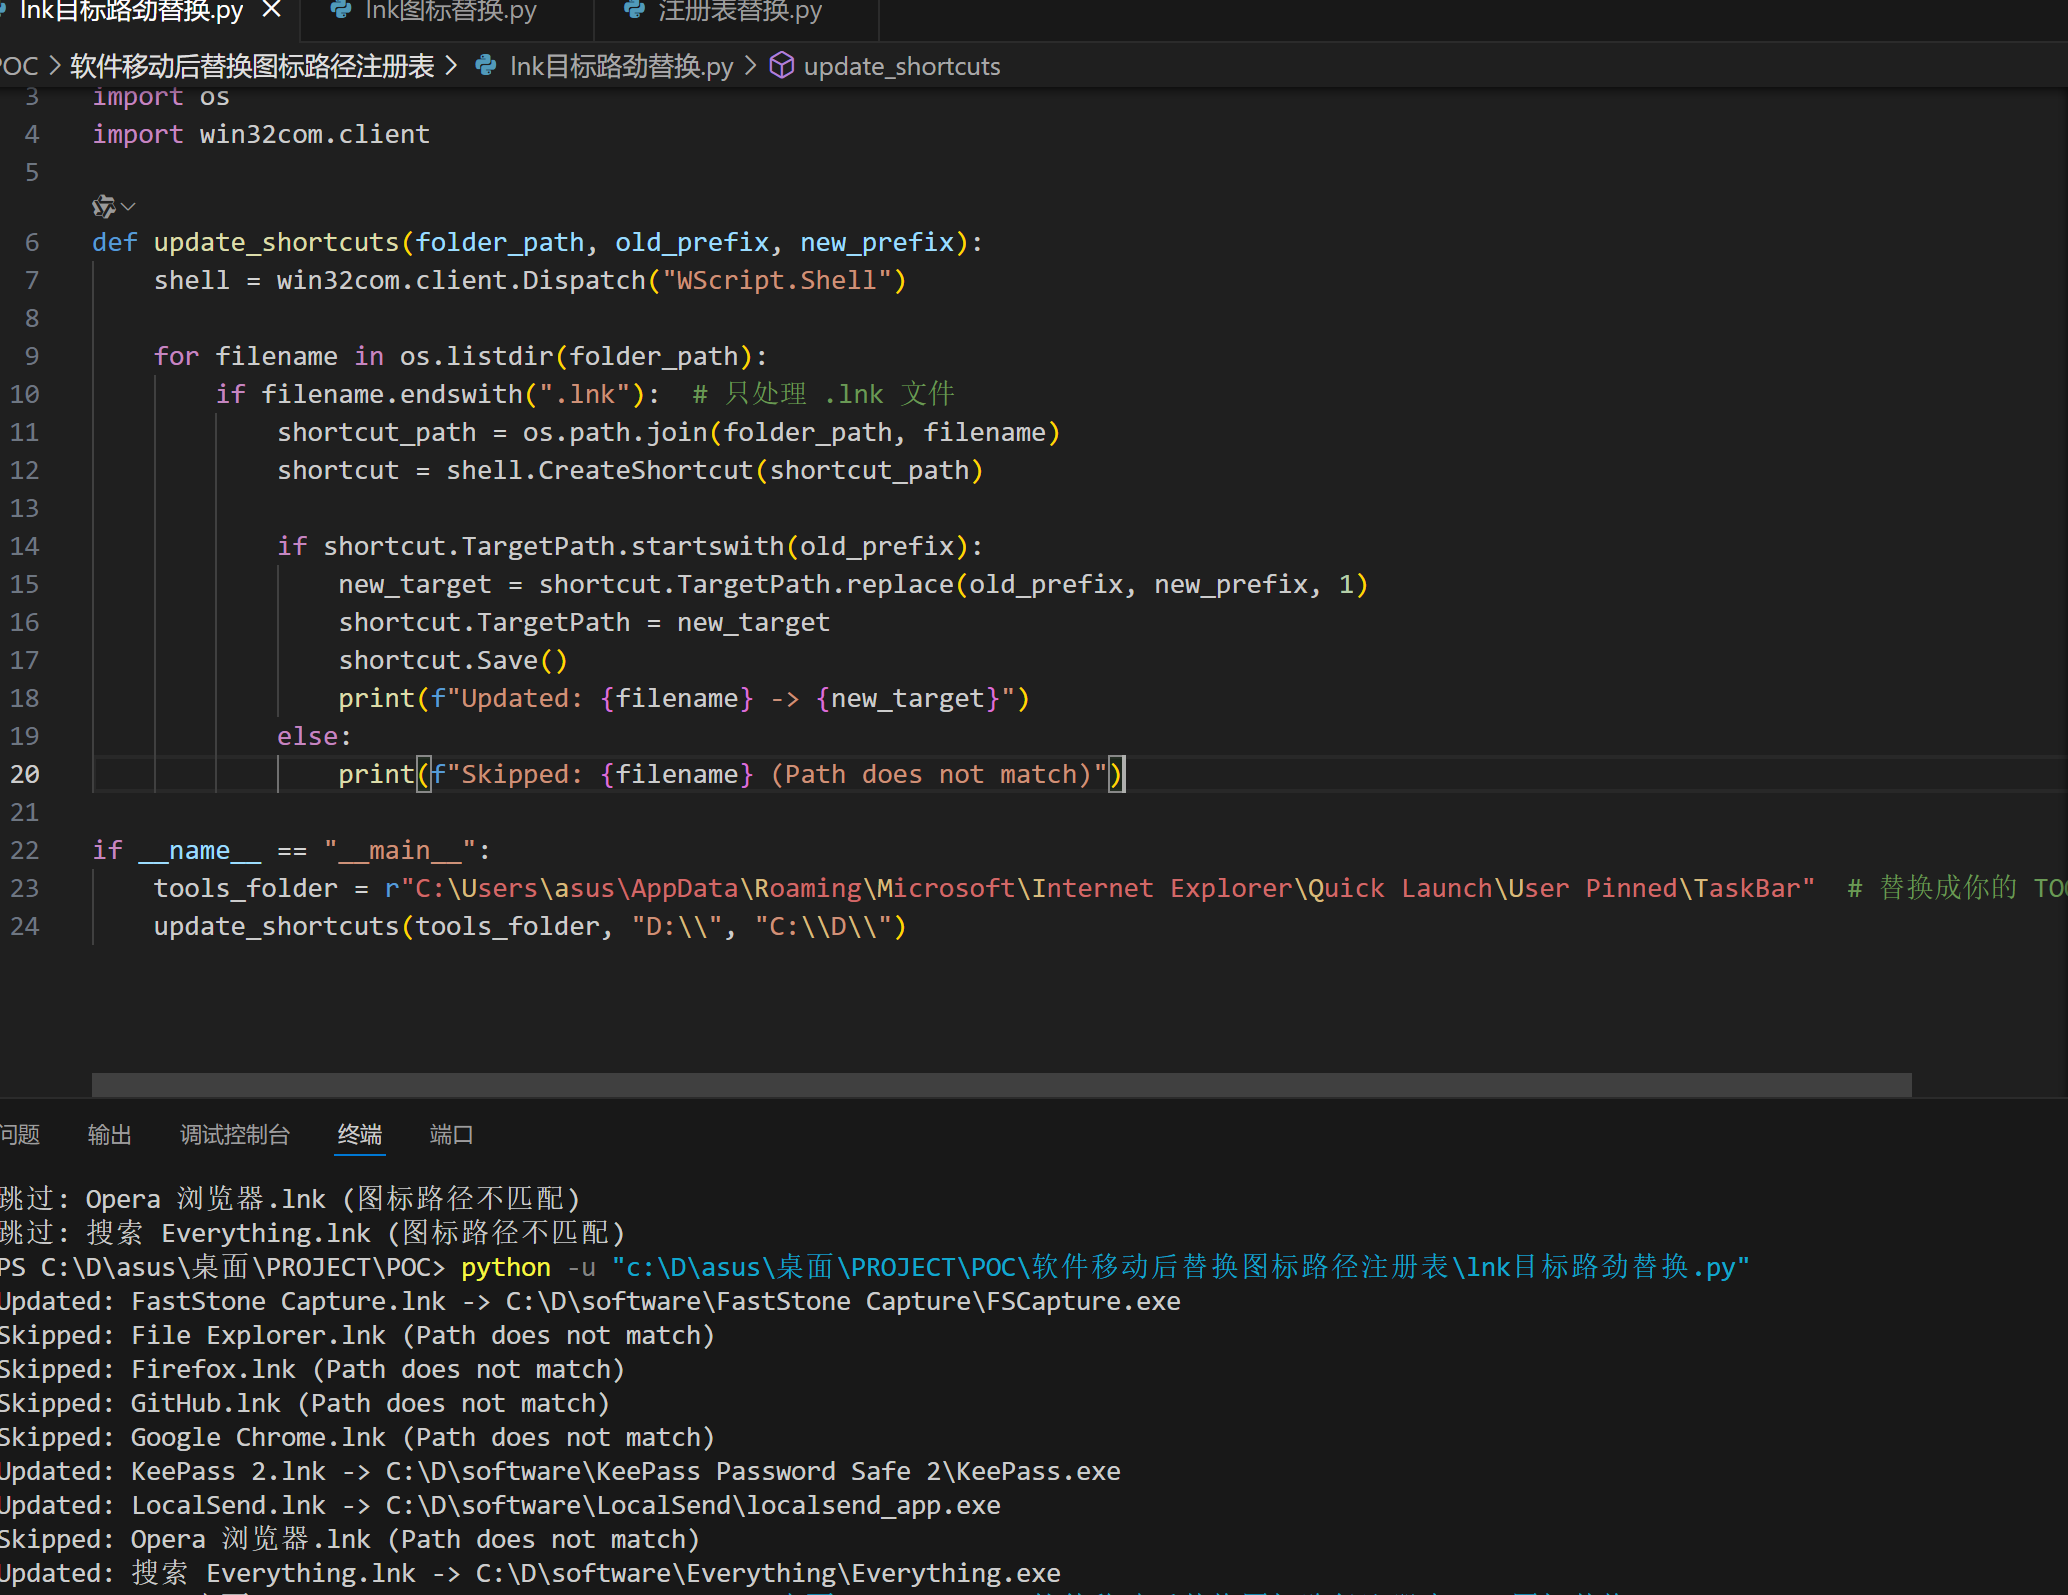
Task: Open the 端口 panel tab
Action: point(451,1135)
